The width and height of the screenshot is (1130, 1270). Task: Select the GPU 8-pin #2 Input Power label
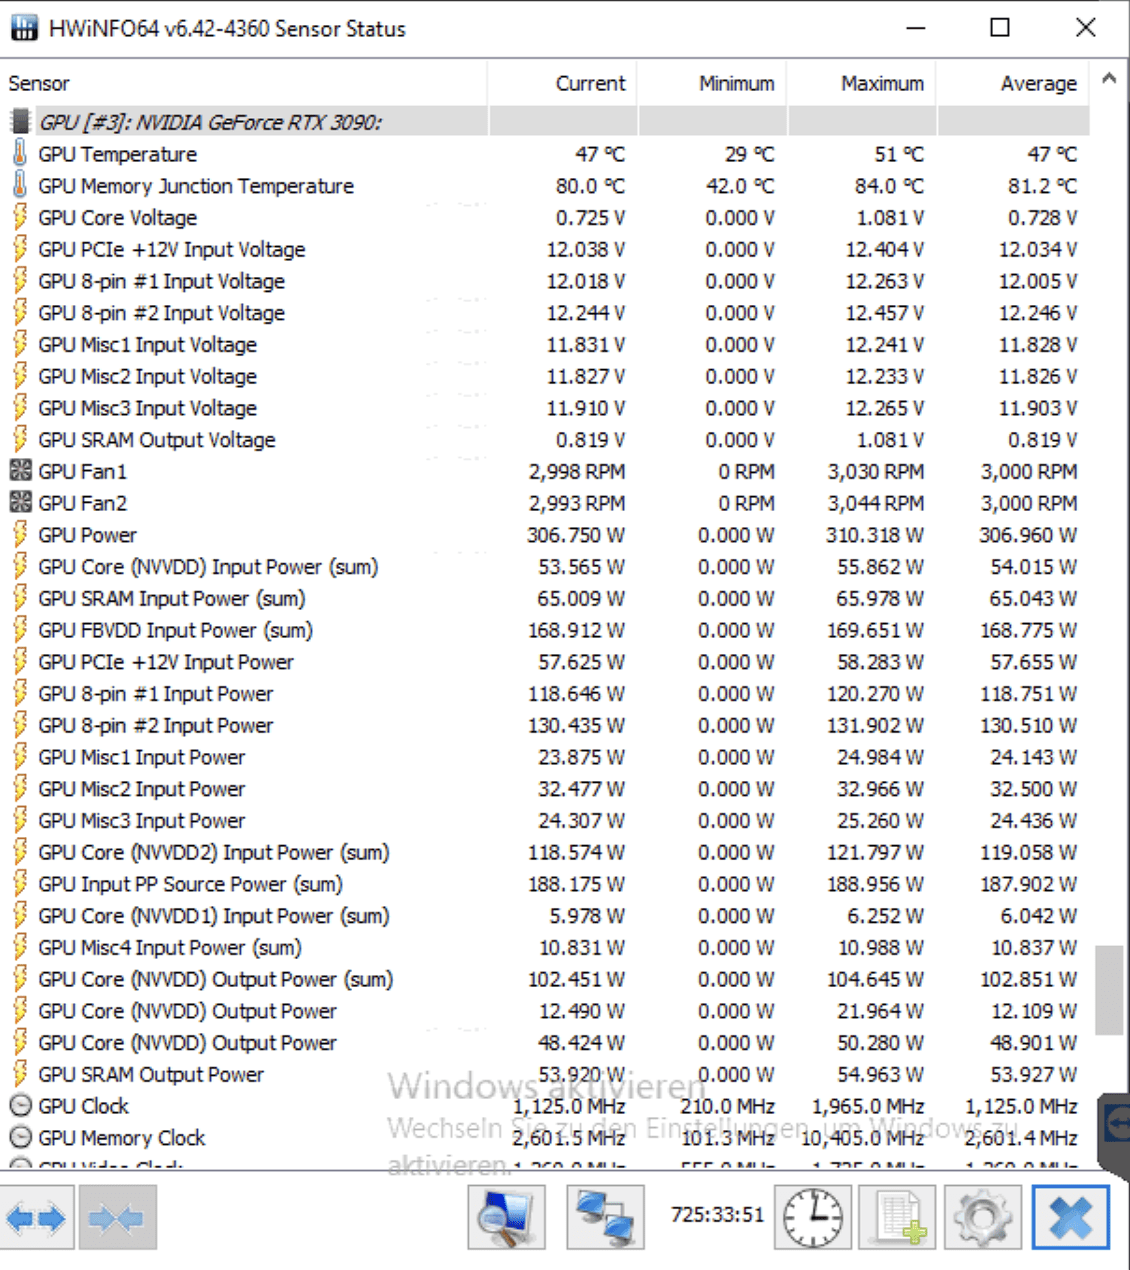156,726
